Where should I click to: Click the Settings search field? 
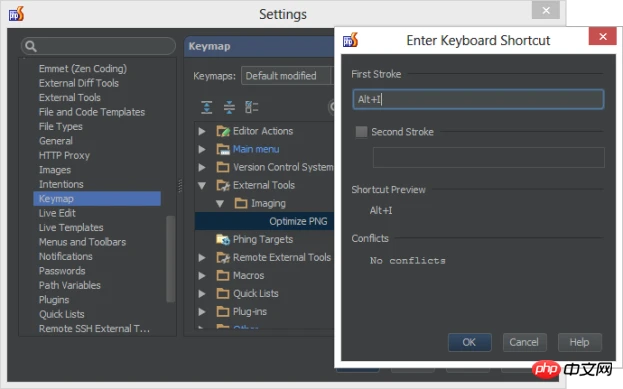click(x=98, y=46)
